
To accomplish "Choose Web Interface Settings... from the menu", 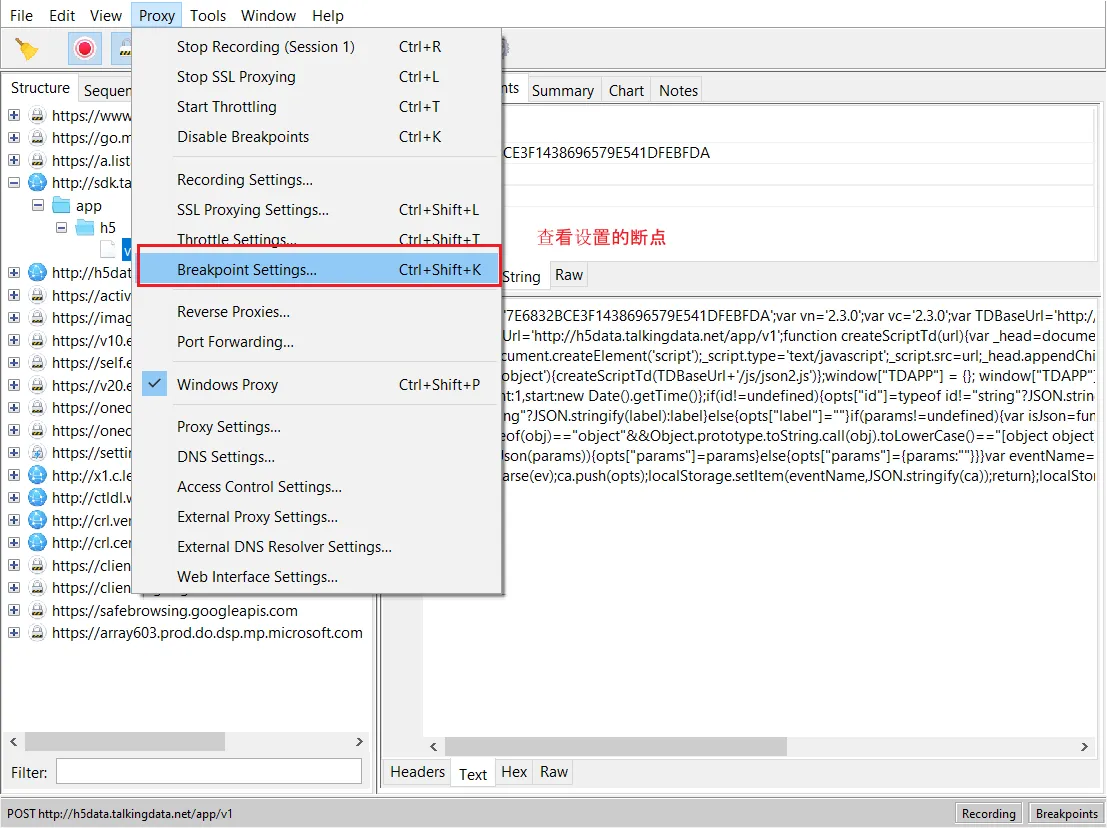I will tap(317, 577).
